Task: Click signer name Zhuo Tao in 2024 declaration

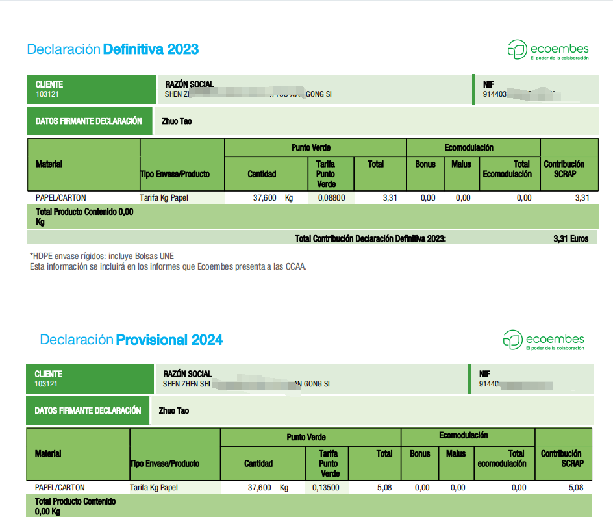Action: point(174,411)
